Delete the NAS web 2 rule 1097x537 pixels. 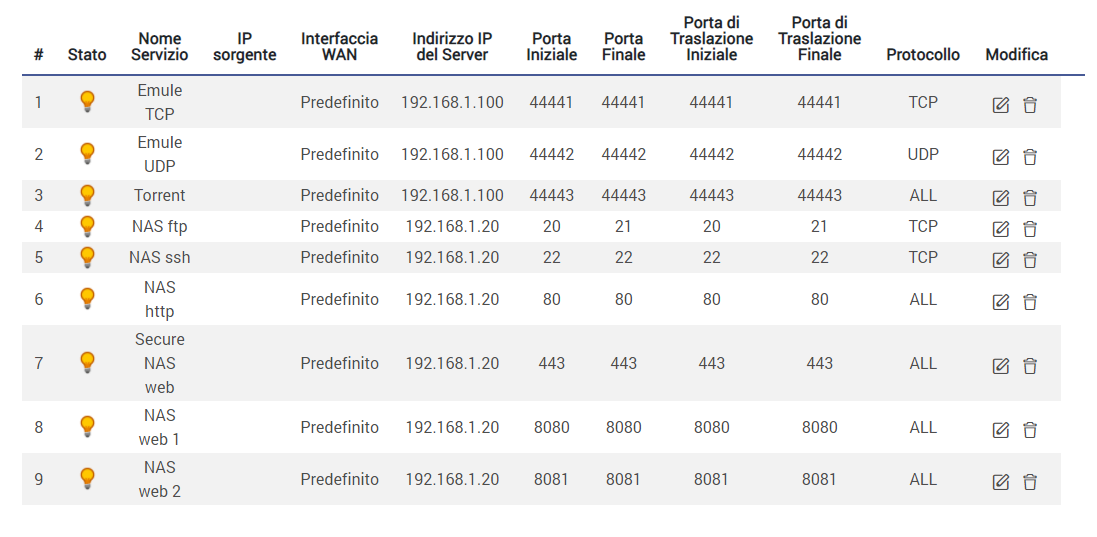[1030, 481]
